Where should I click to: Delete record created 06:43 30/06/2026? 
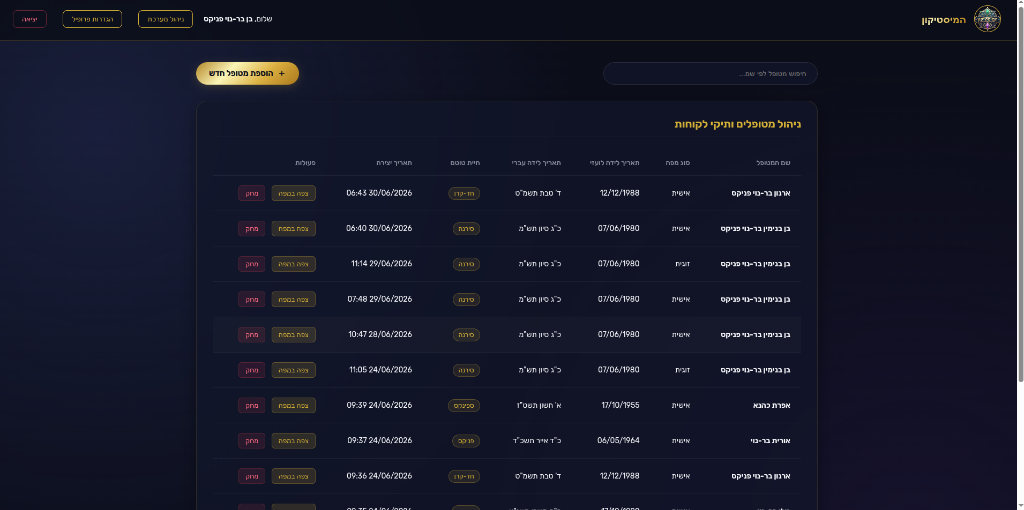[251, 193]
